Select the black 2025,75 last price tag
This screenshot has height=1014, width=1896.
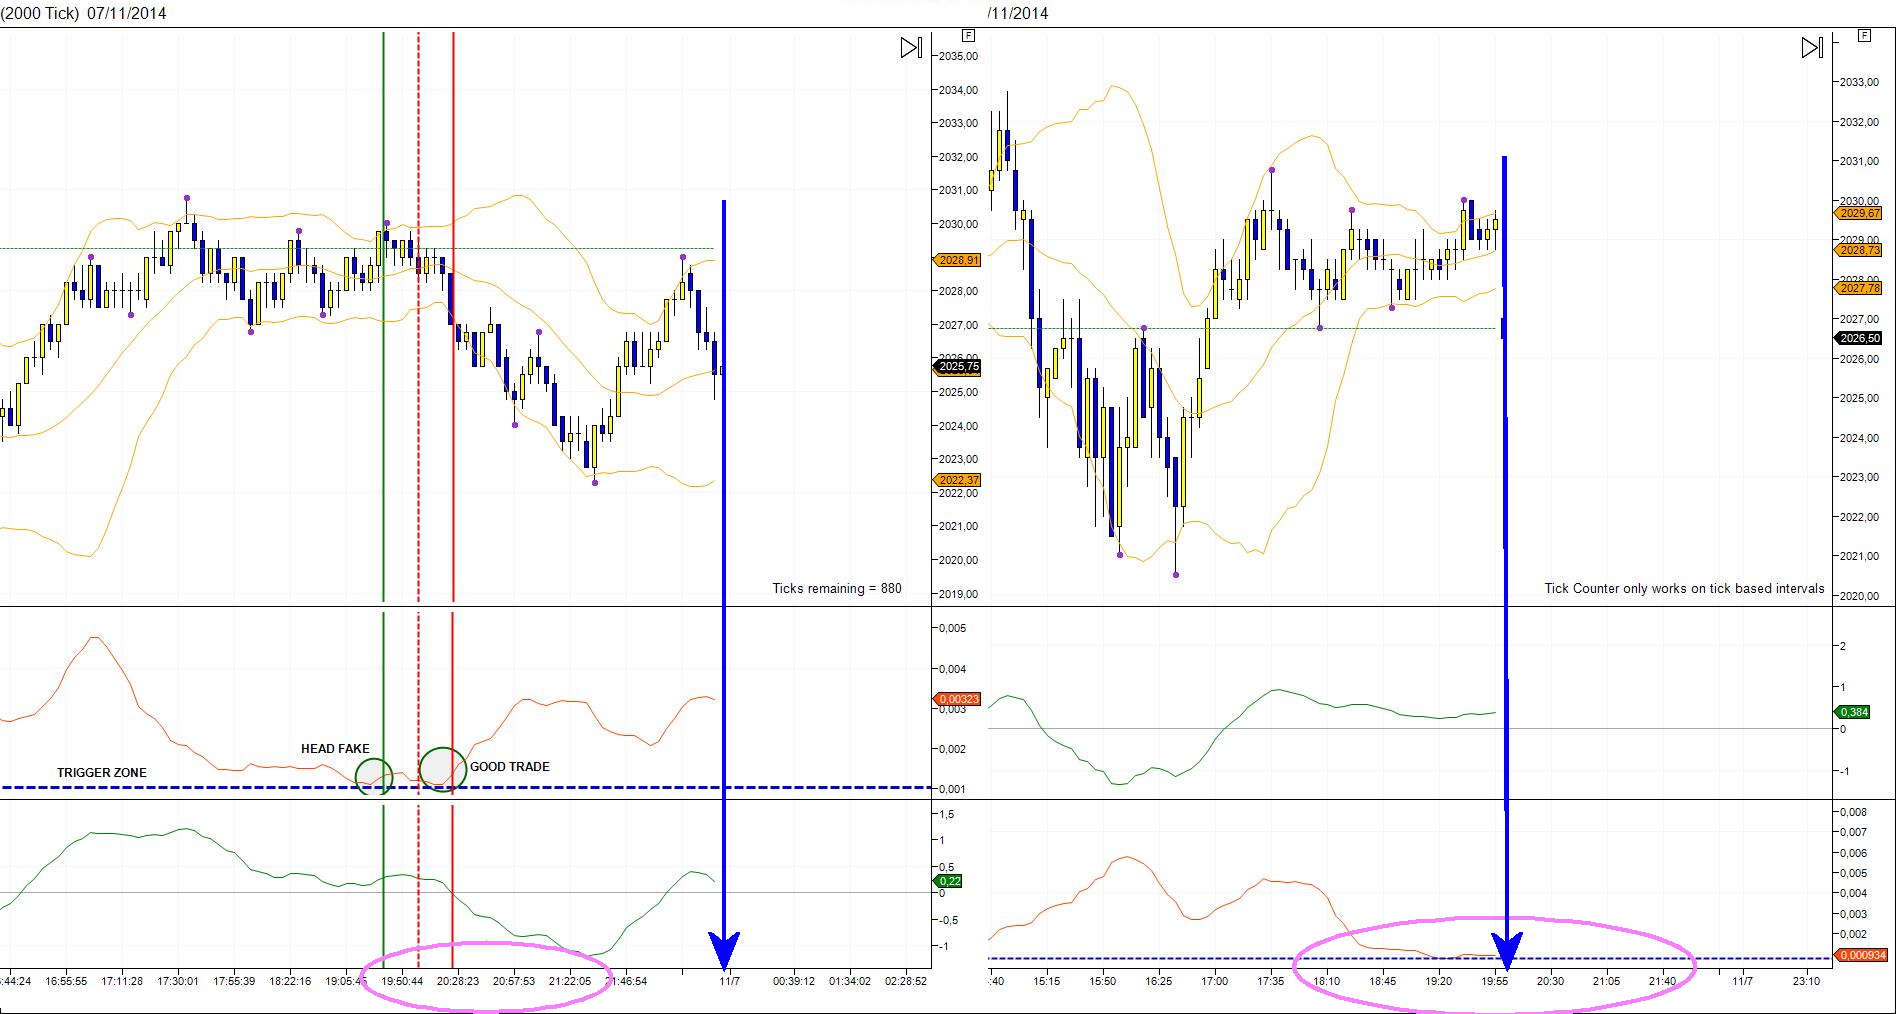pos(959,367)
